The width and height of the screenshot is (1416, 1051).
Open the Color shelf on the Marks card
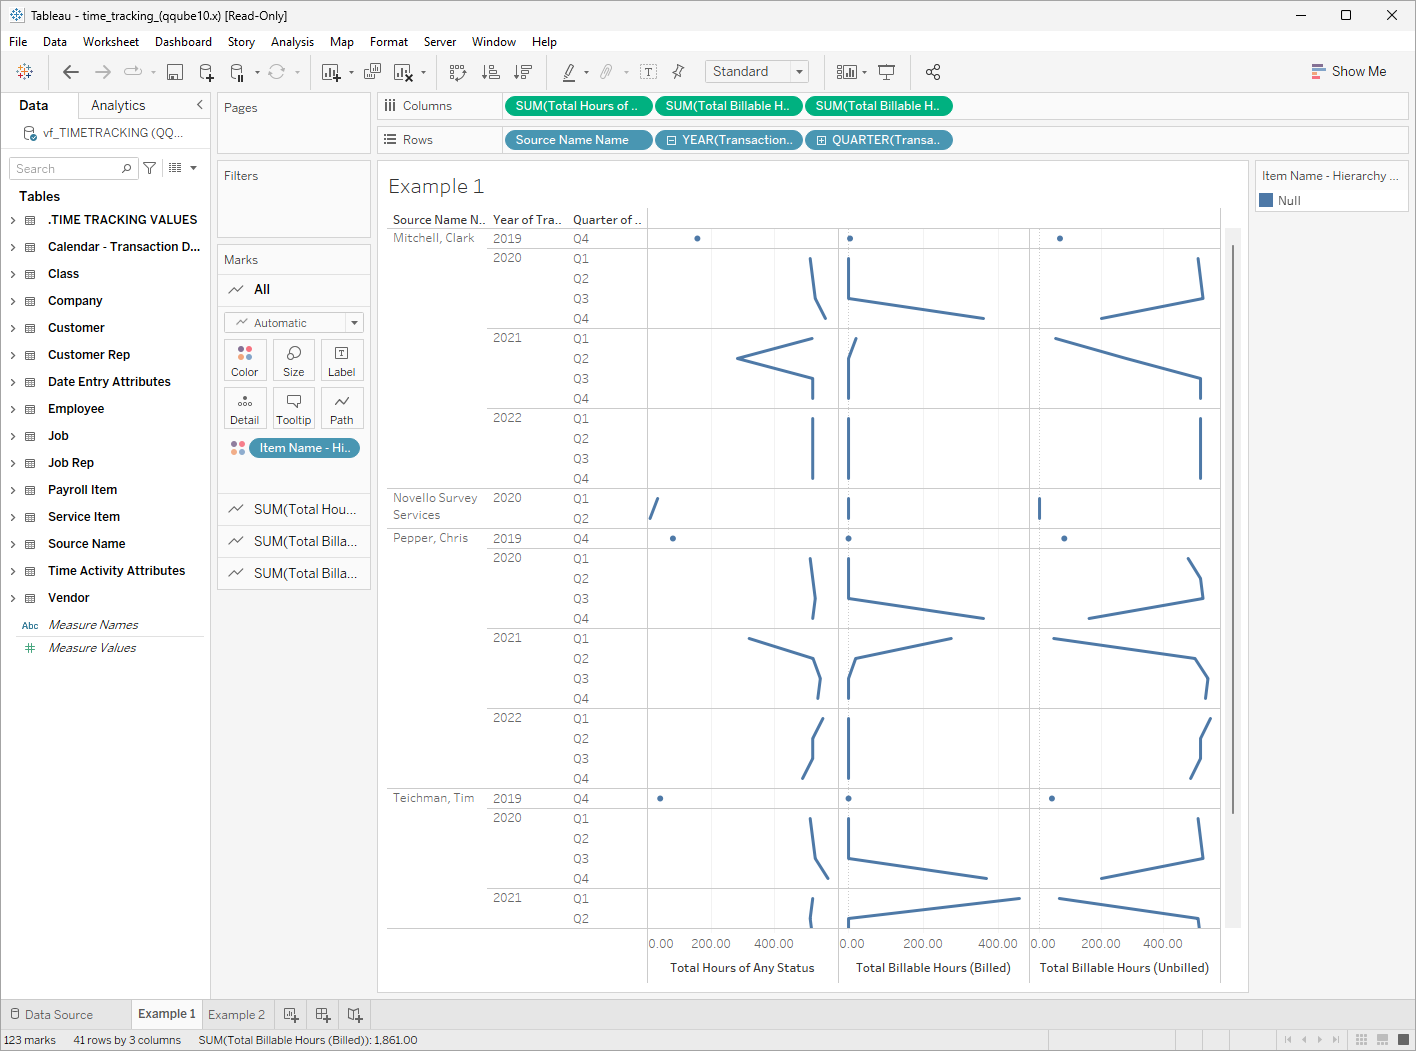(x=245, y=360)
